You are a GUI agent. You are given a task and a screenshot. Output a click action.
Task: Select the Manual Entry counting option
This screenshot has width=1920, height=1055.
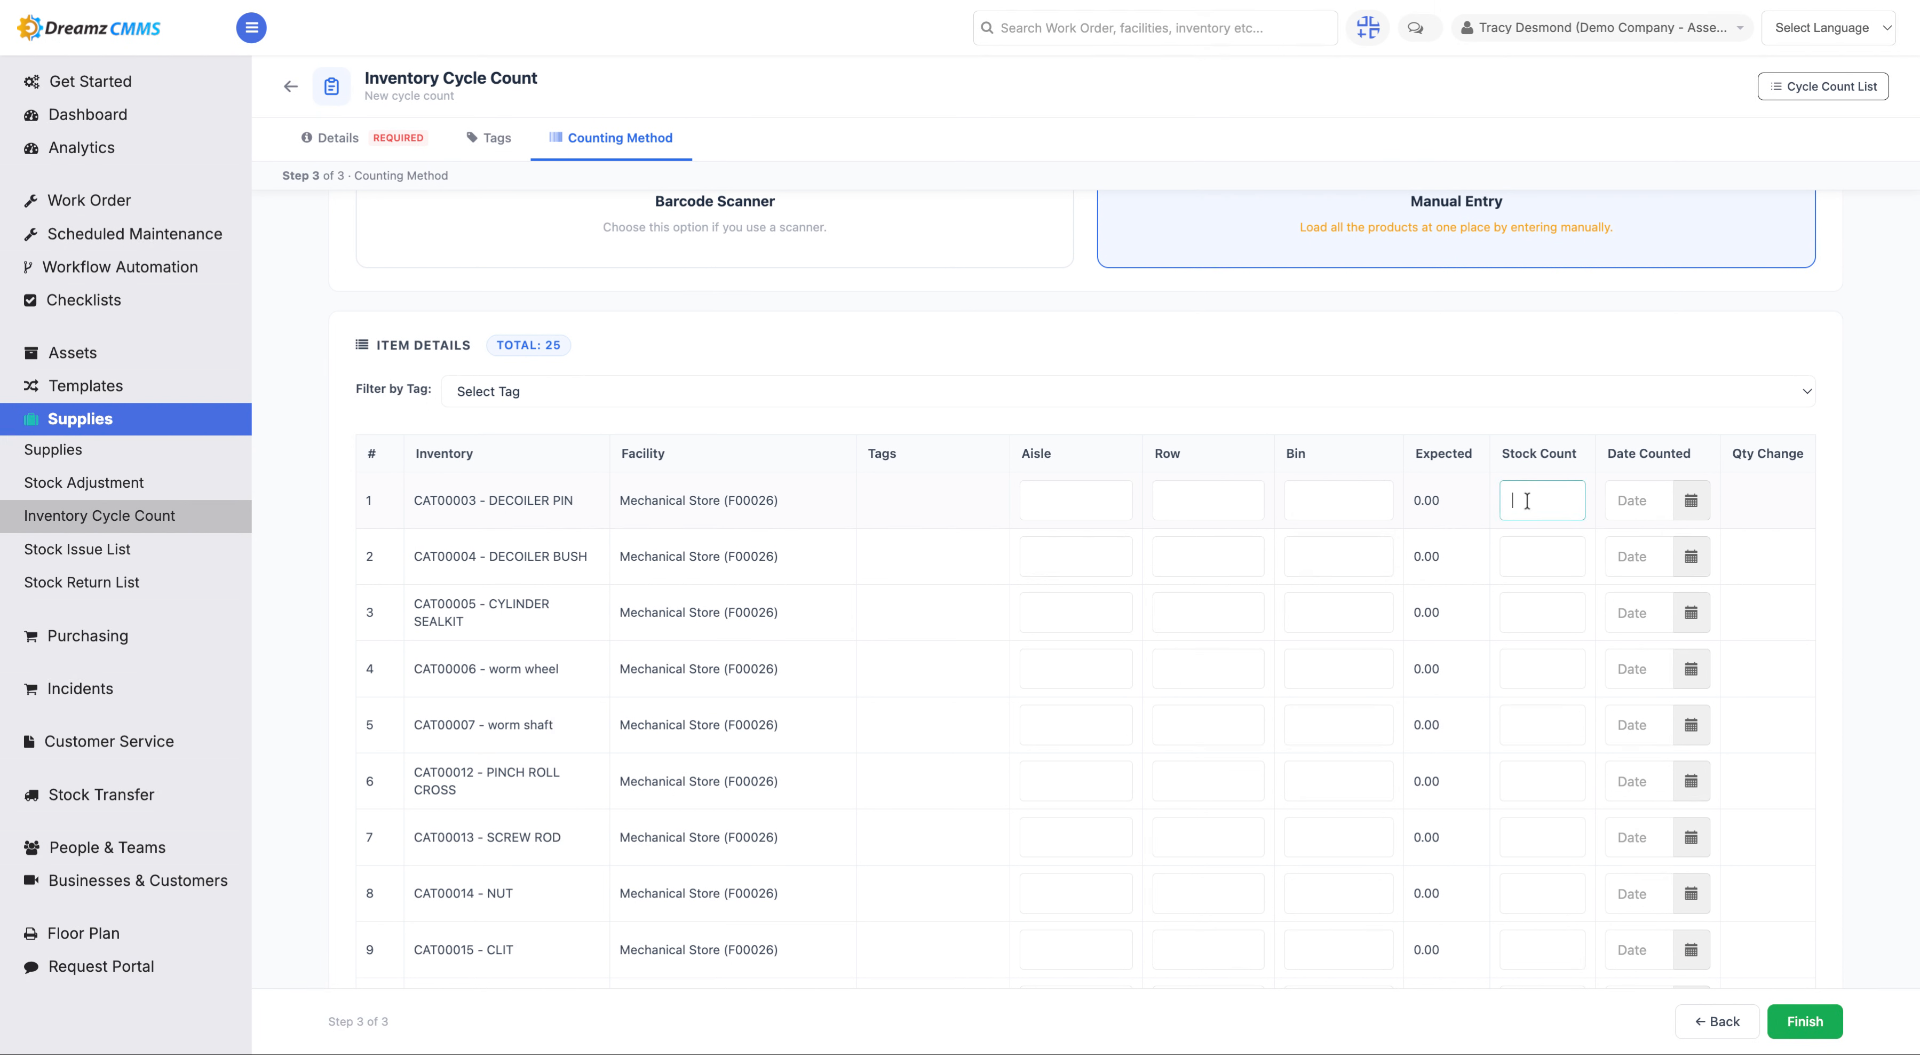(x=1456, y=228)
